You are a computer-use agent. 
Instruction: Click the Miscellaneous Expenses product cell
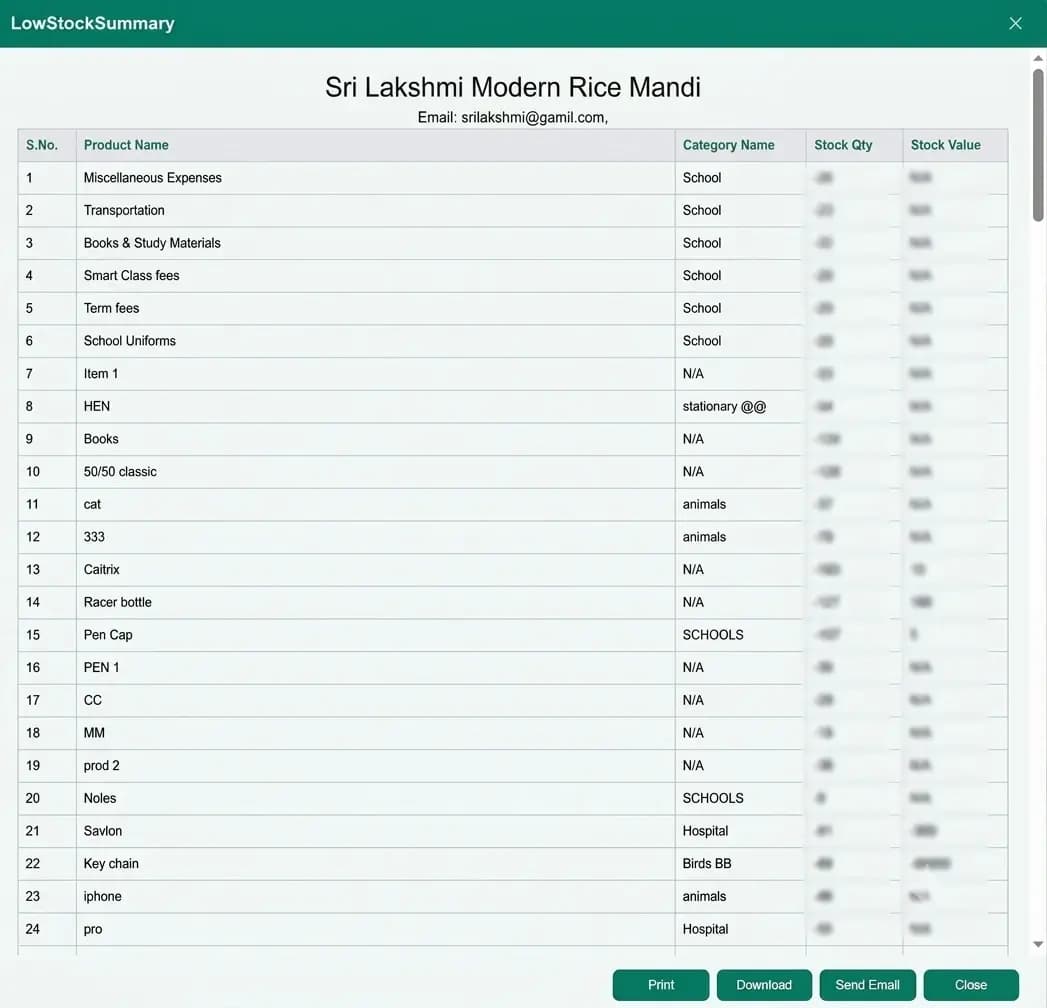(x=375, y=178)
